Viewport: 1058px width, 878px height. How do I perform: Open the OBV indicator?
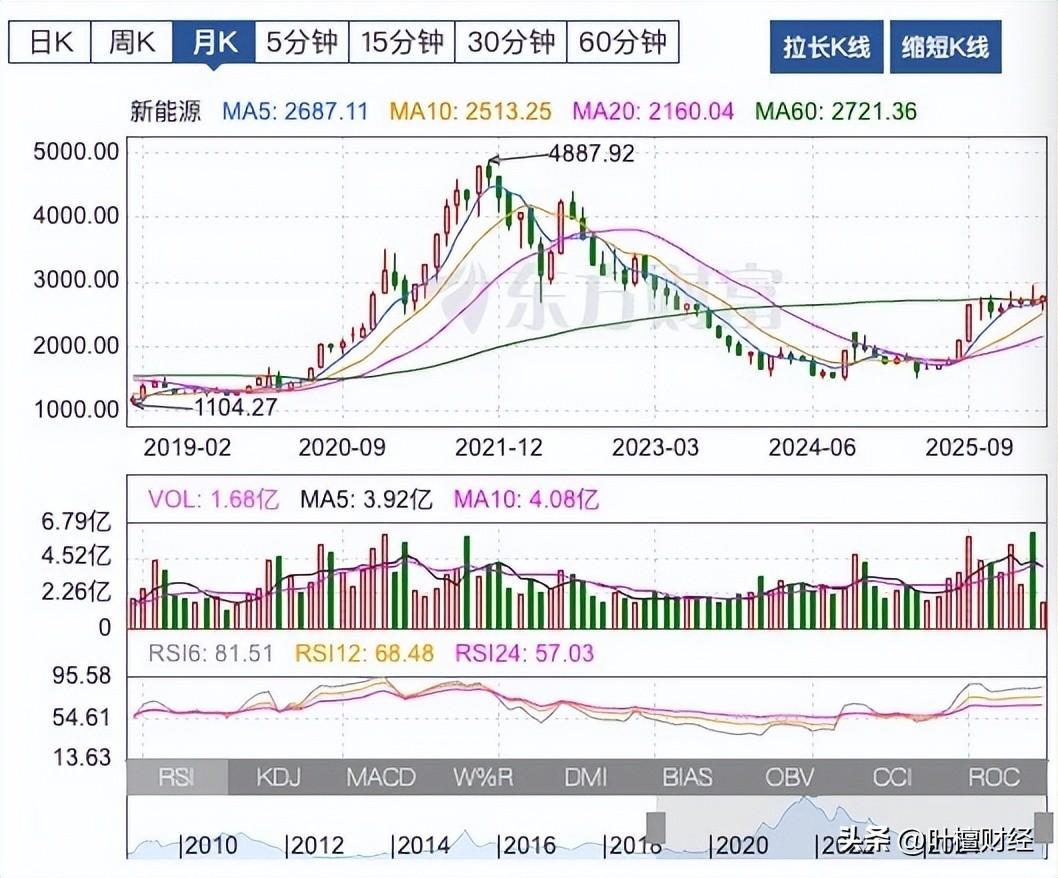(791, 777)
